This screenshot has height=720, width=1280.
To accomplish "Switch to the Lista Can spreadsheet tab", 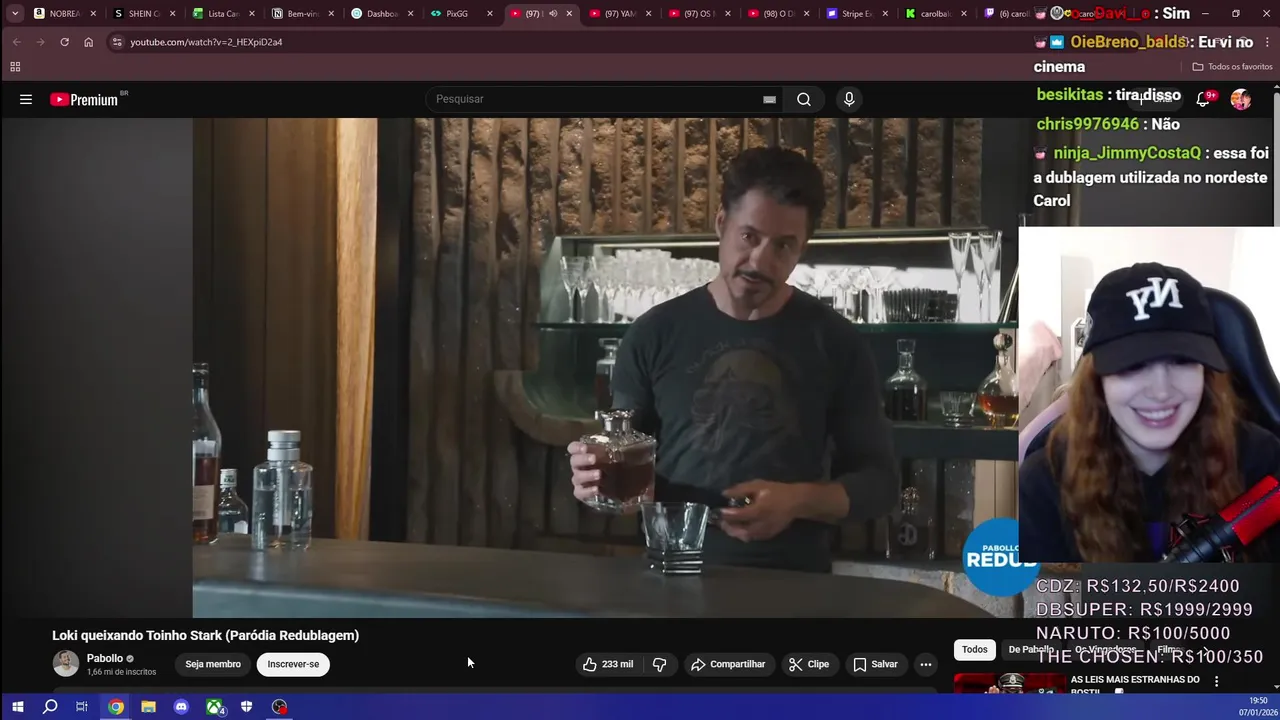I will pos(220,14).
